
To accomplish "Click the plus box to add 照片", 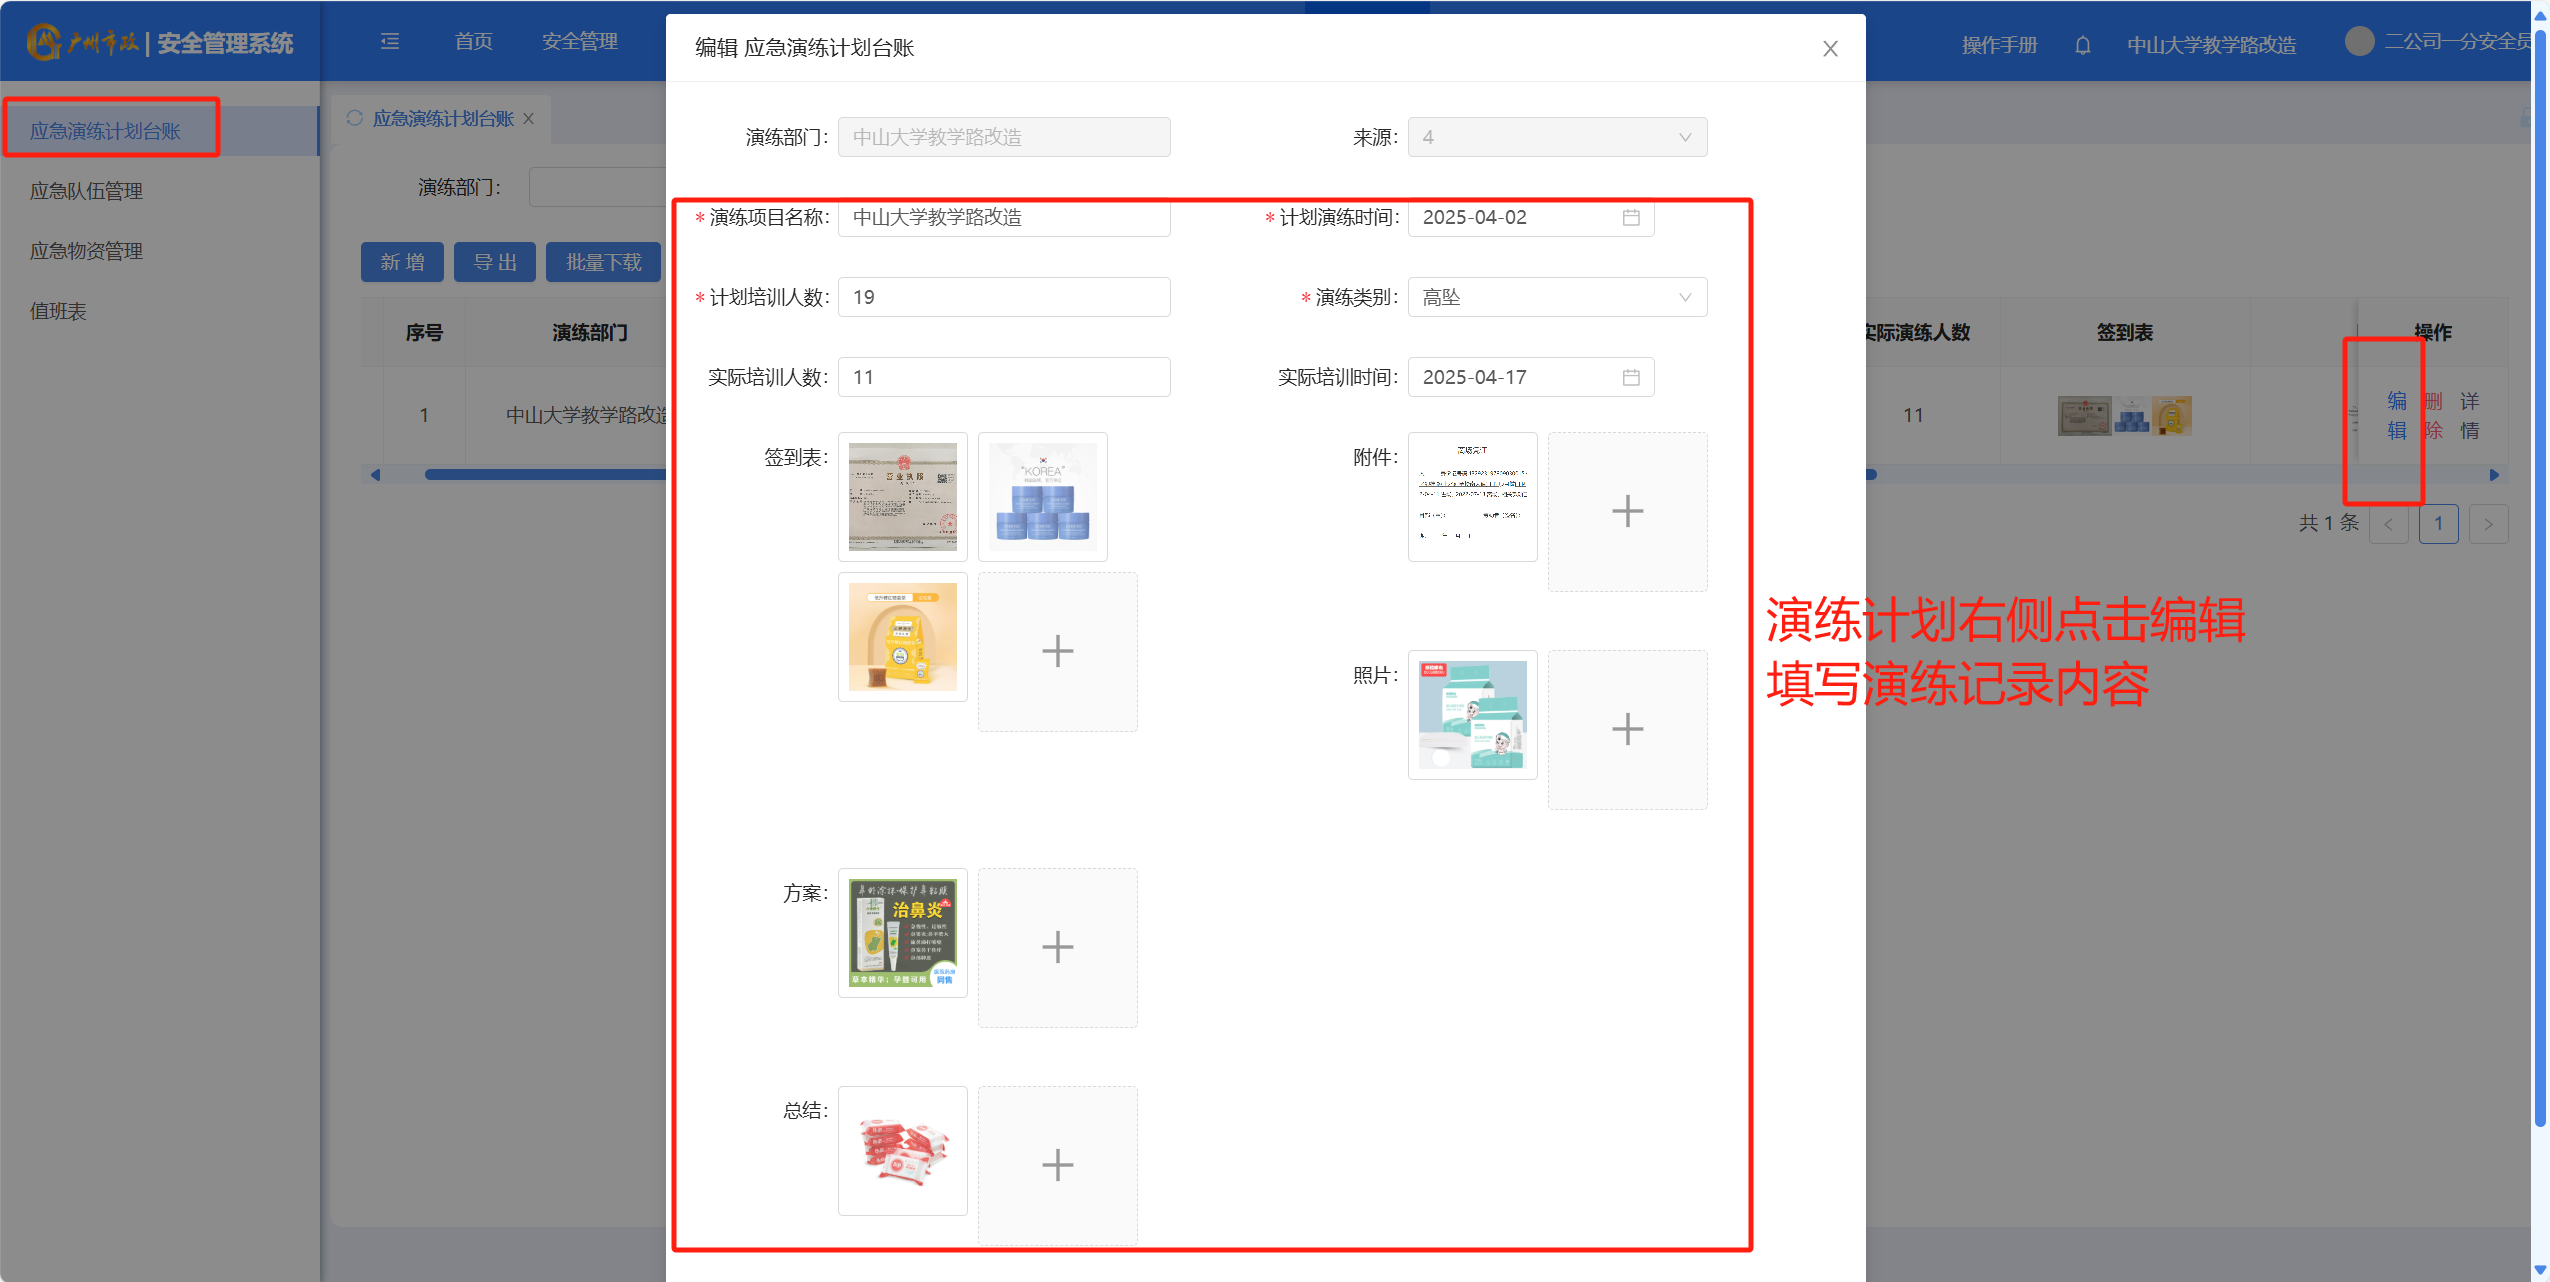I will coord(1627,729).
